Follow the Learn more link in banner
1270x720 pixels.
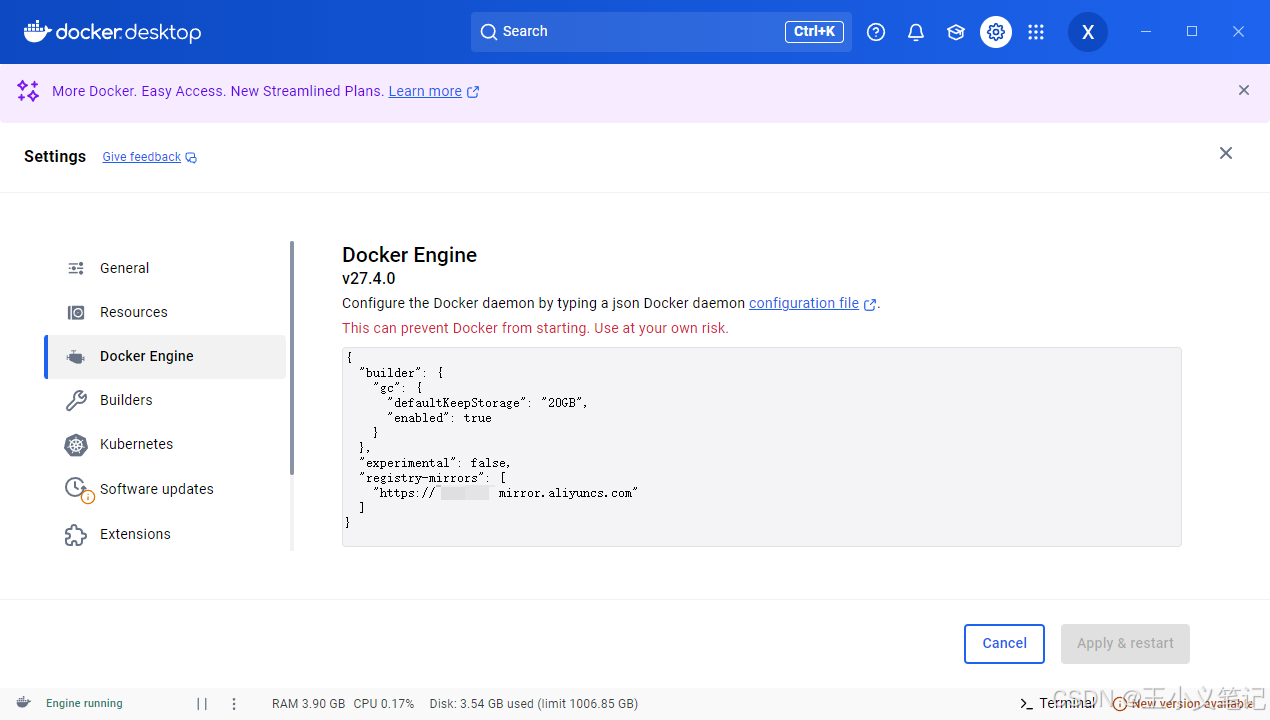(425, 91)
